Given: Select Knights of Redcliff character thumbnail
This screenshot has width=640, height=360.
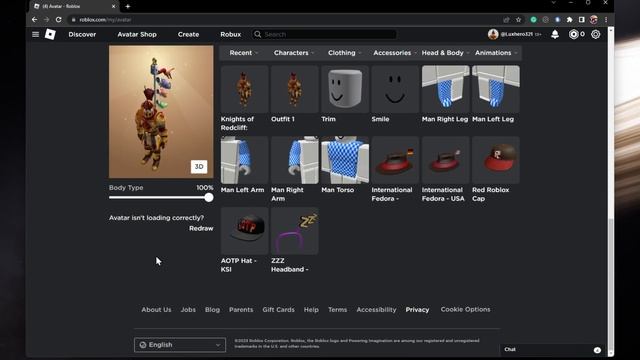Looking at the screenshot, I should click(x=244, y=89).
